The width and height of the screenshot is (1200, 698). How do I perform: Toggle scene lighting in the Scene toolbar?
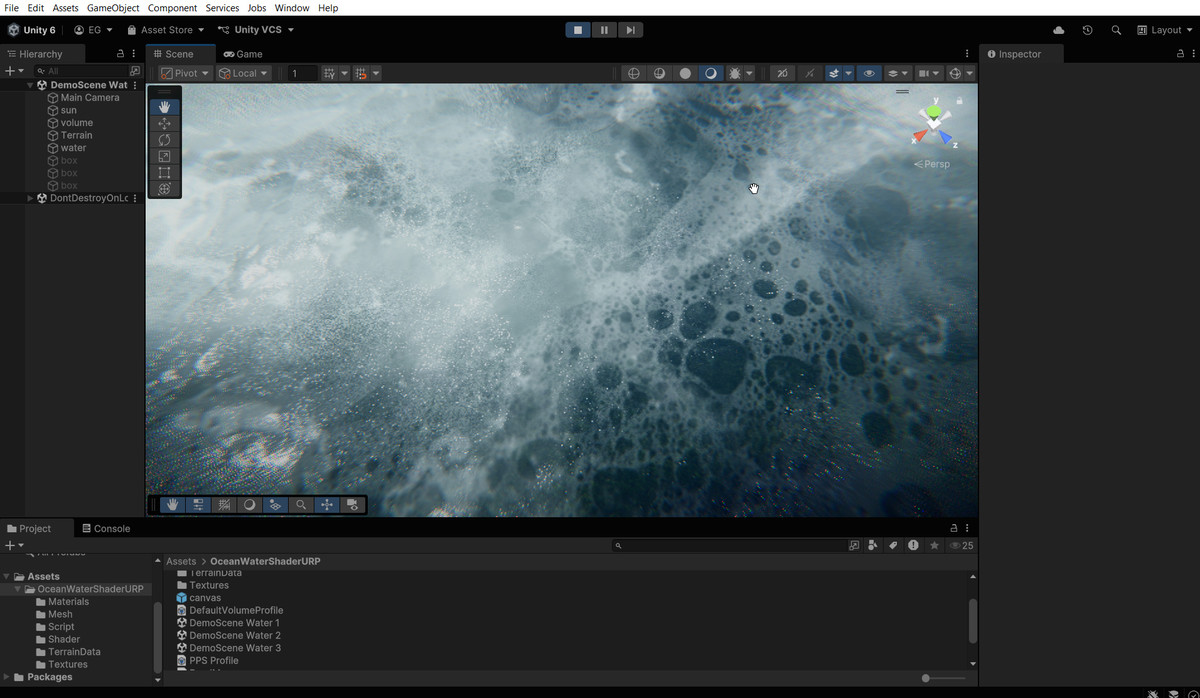pos(809,73)
